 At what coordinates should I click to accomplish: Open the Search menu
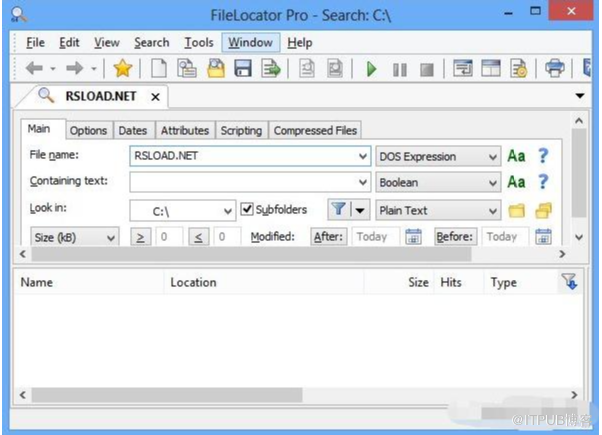152,42
